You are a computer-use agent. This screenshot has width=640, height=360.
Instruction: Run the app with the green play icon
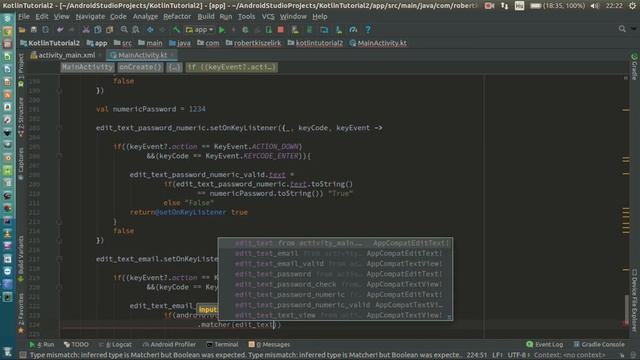[x=222, y=30]
